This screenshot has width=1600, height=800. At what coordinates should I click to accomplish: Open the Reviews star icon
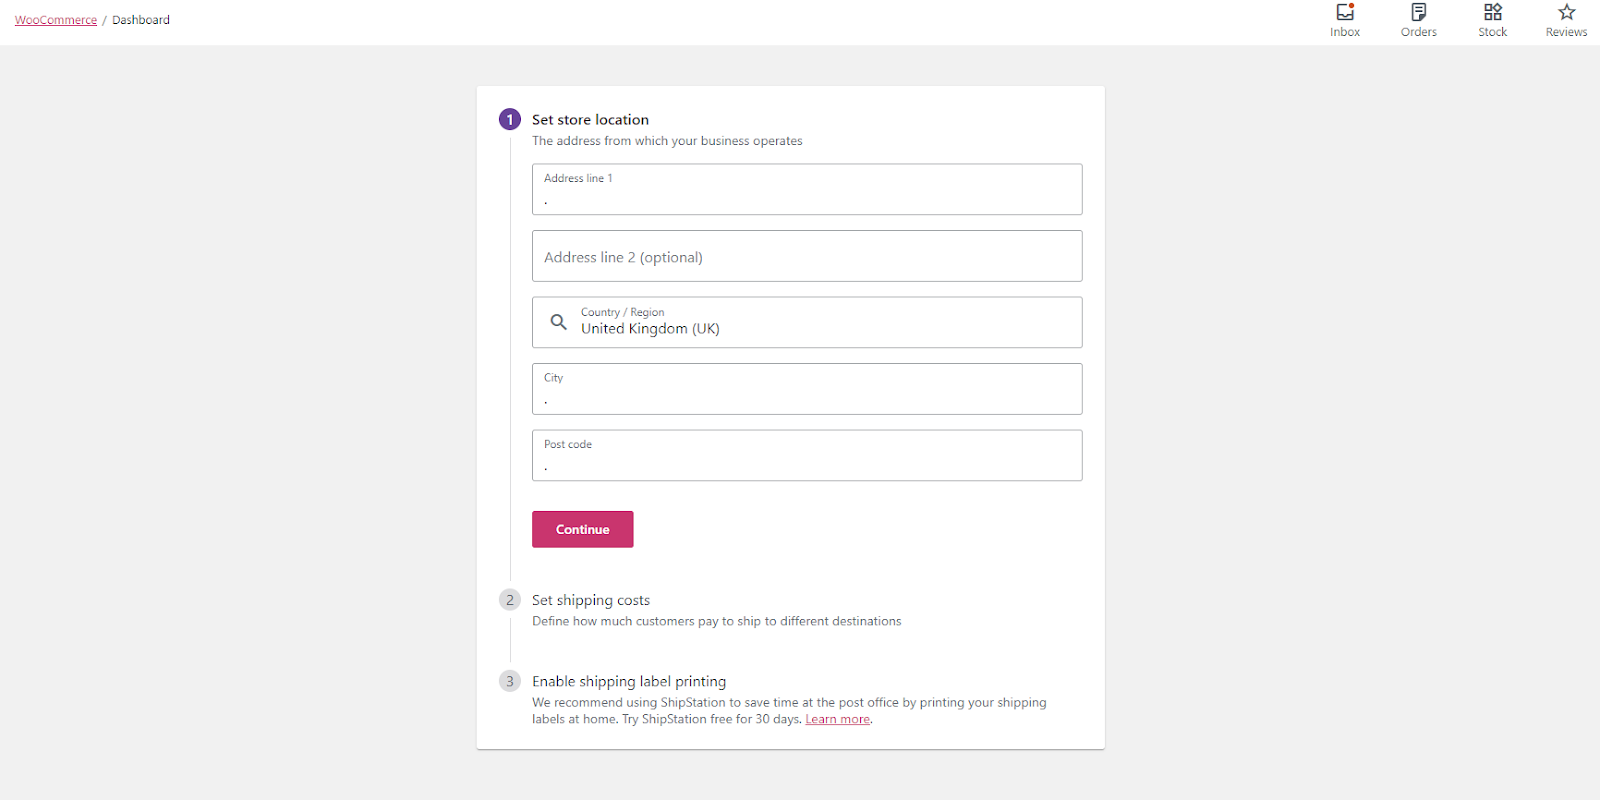tap(1566, 13)
